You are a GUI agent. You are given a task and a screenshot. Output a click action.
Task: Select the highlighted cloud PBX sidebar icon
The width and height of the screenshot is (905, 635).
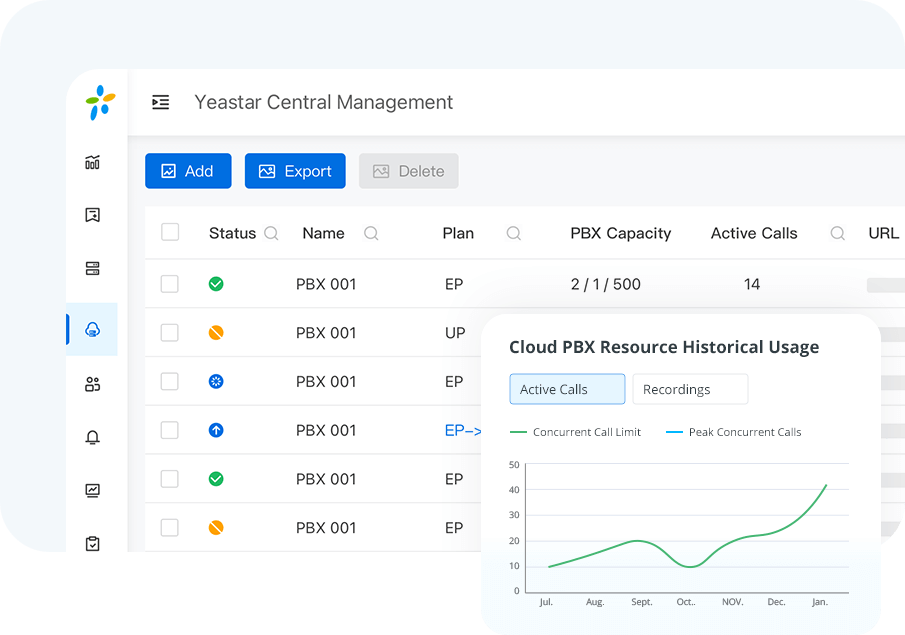pos(92,330)
